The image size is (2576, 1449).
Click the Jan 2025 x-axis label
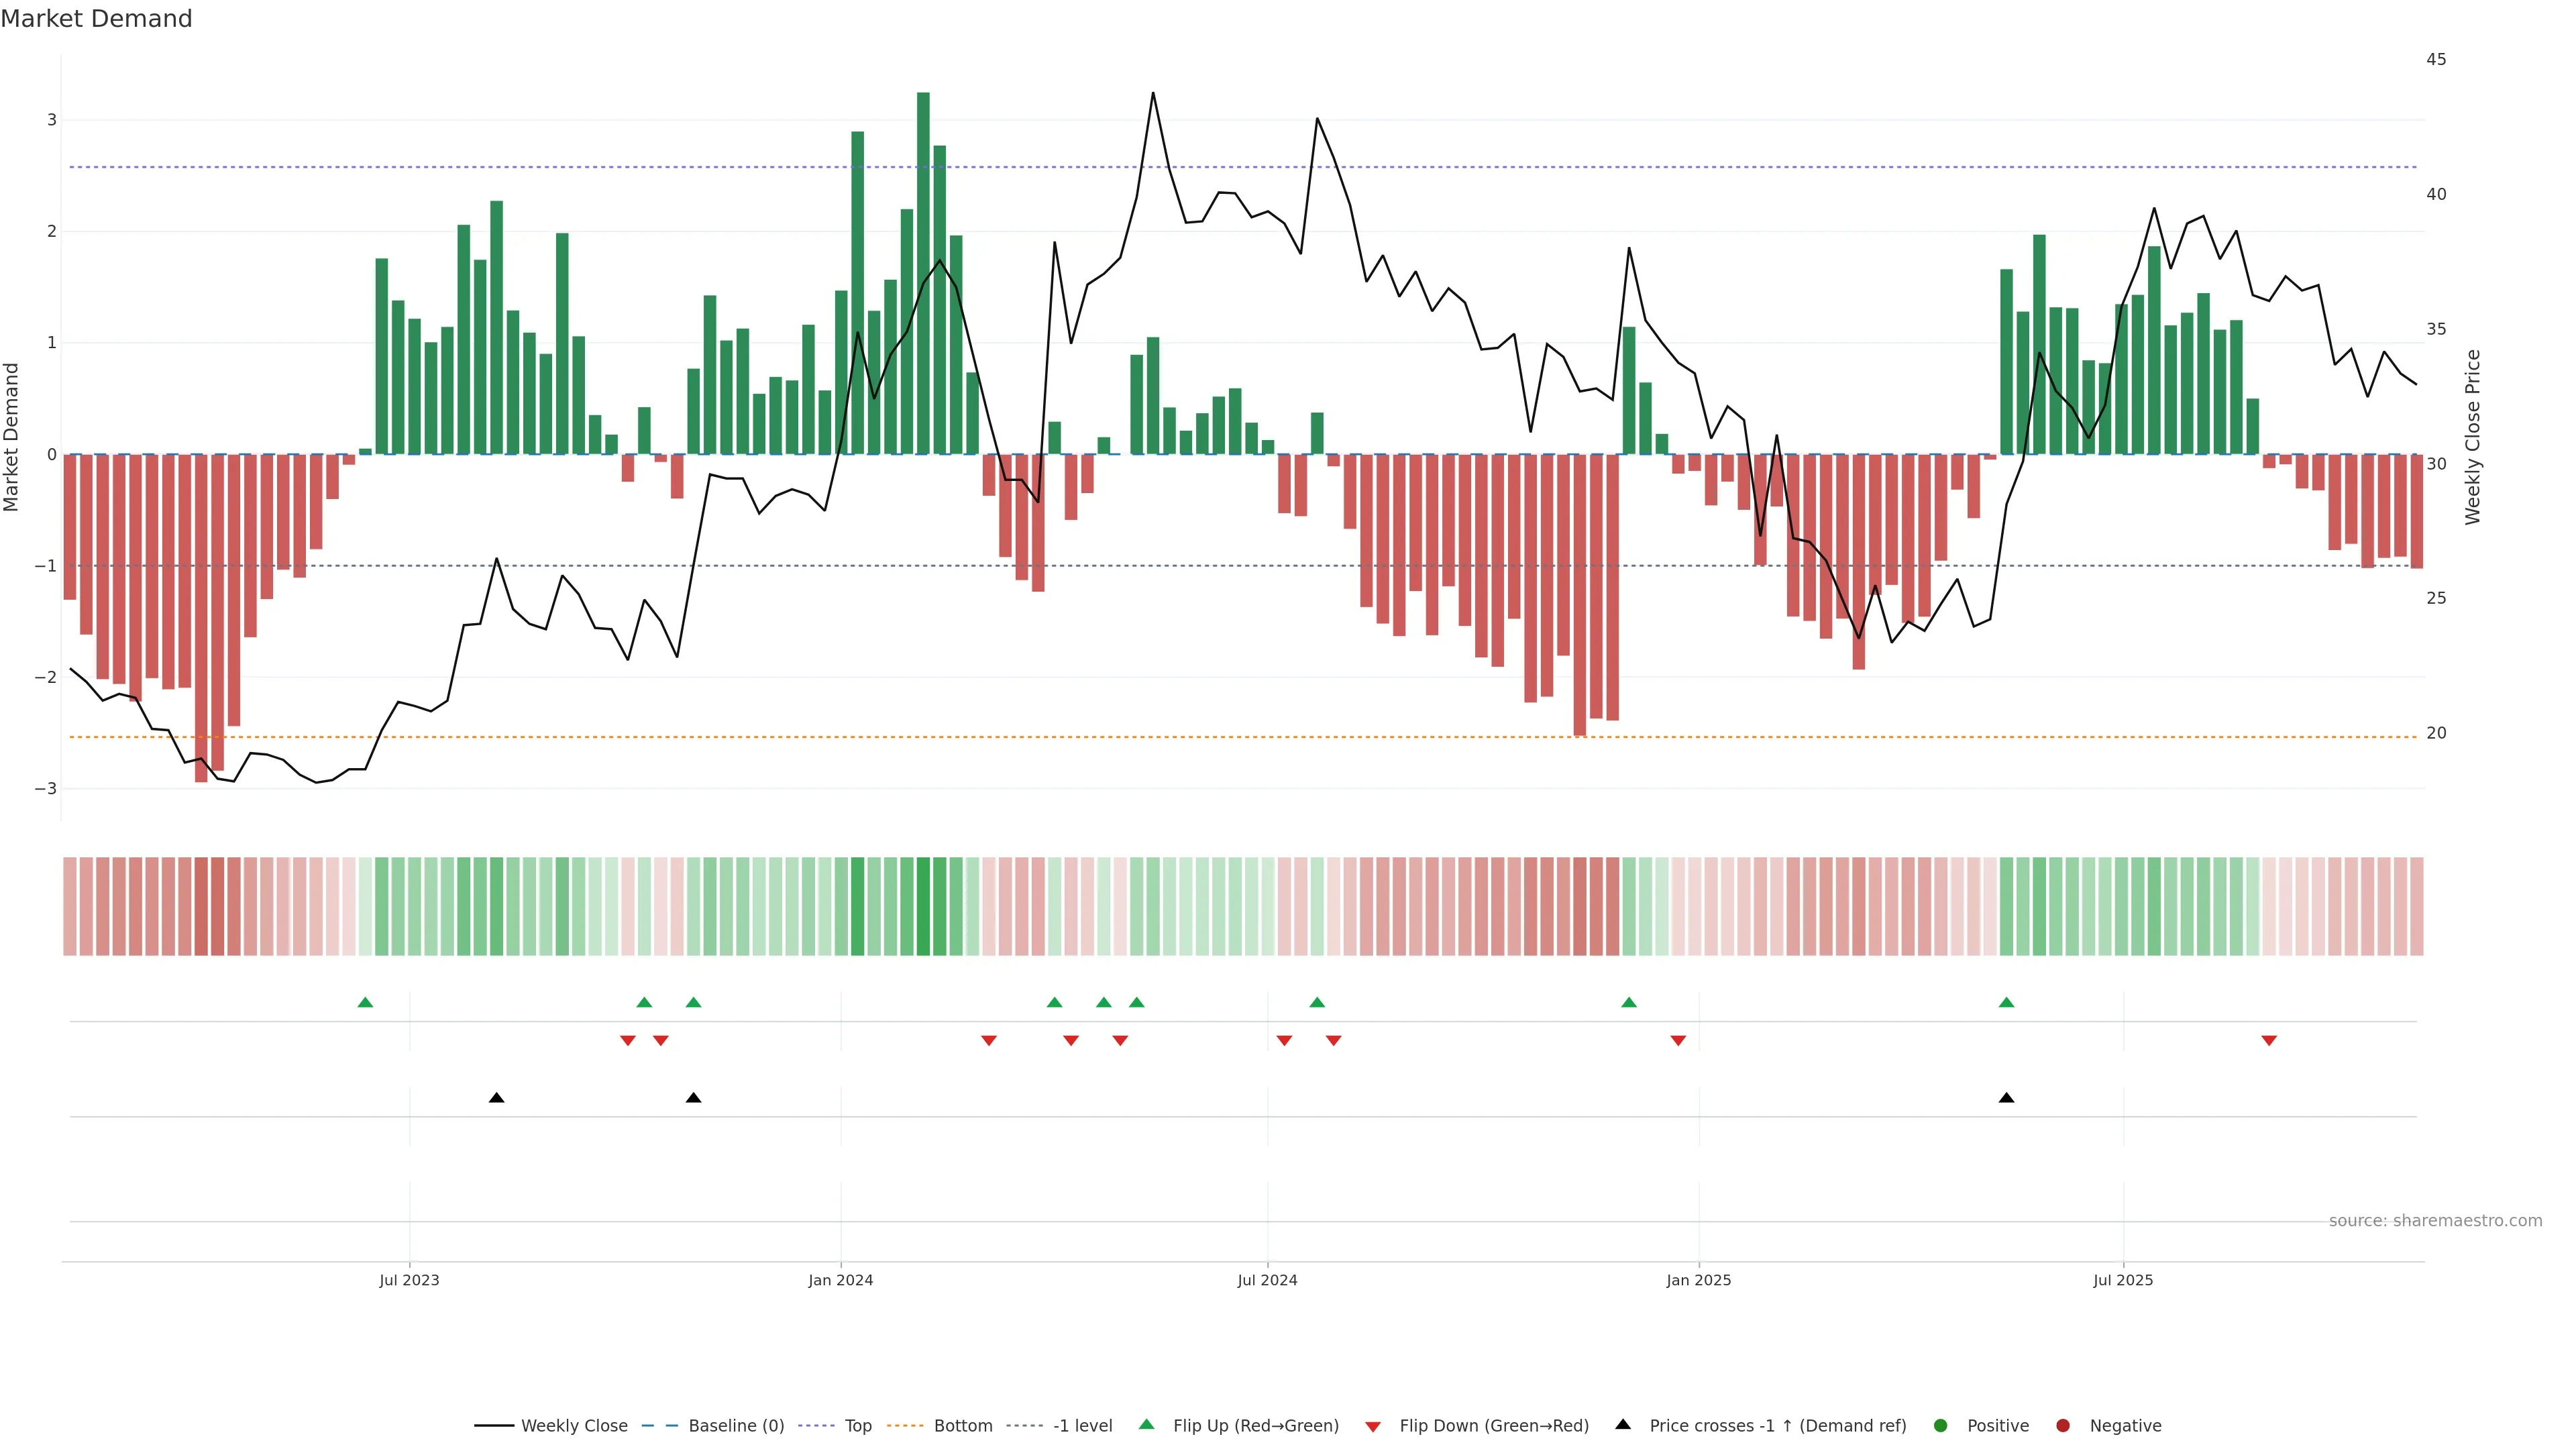tap(1698, 1280)
